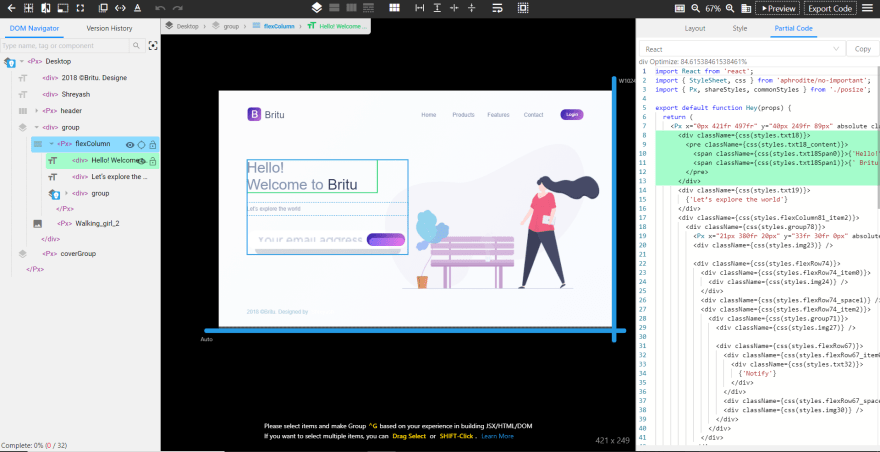Click the dashed select-frame icon in toolbar

click(523, 8)
